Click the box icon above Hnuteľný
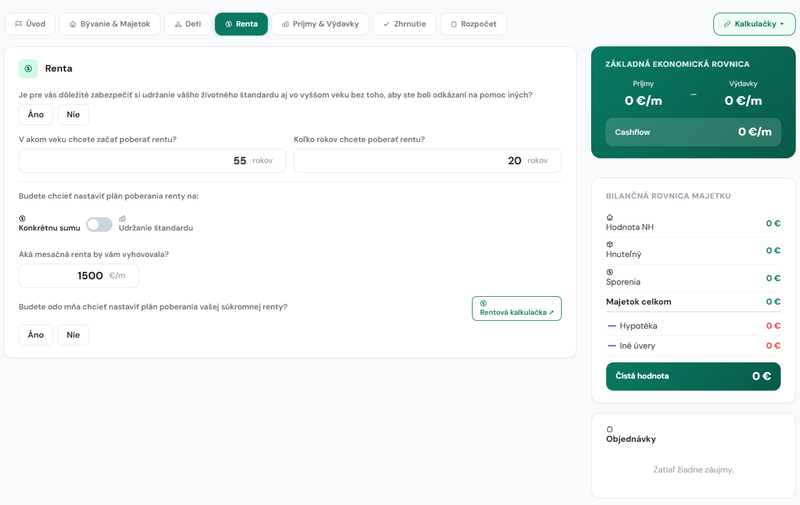 pyautogui.click(x=610, y=244)
